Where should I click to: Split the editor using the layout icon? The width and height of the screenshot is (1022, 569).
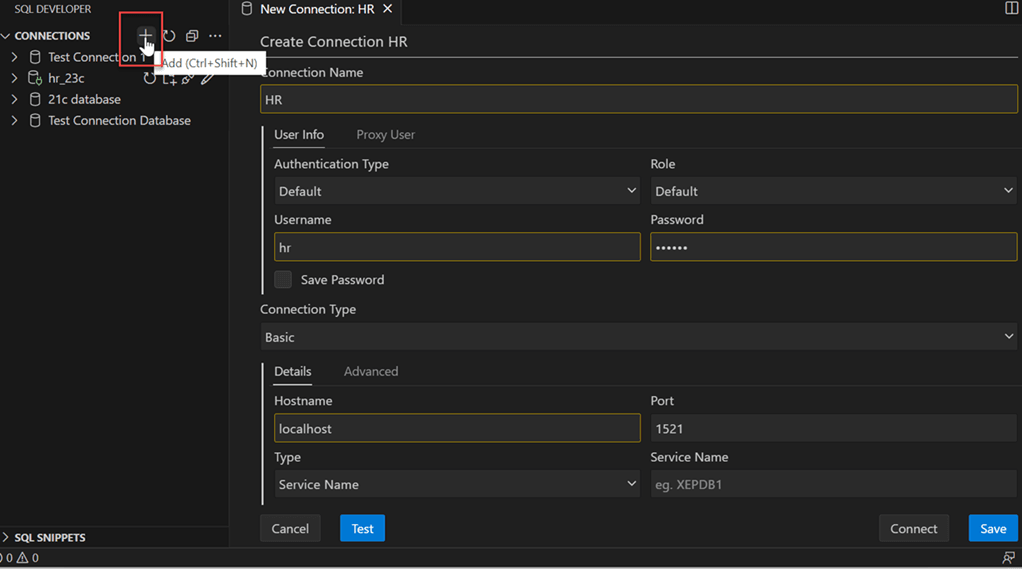pos(1011,9)
